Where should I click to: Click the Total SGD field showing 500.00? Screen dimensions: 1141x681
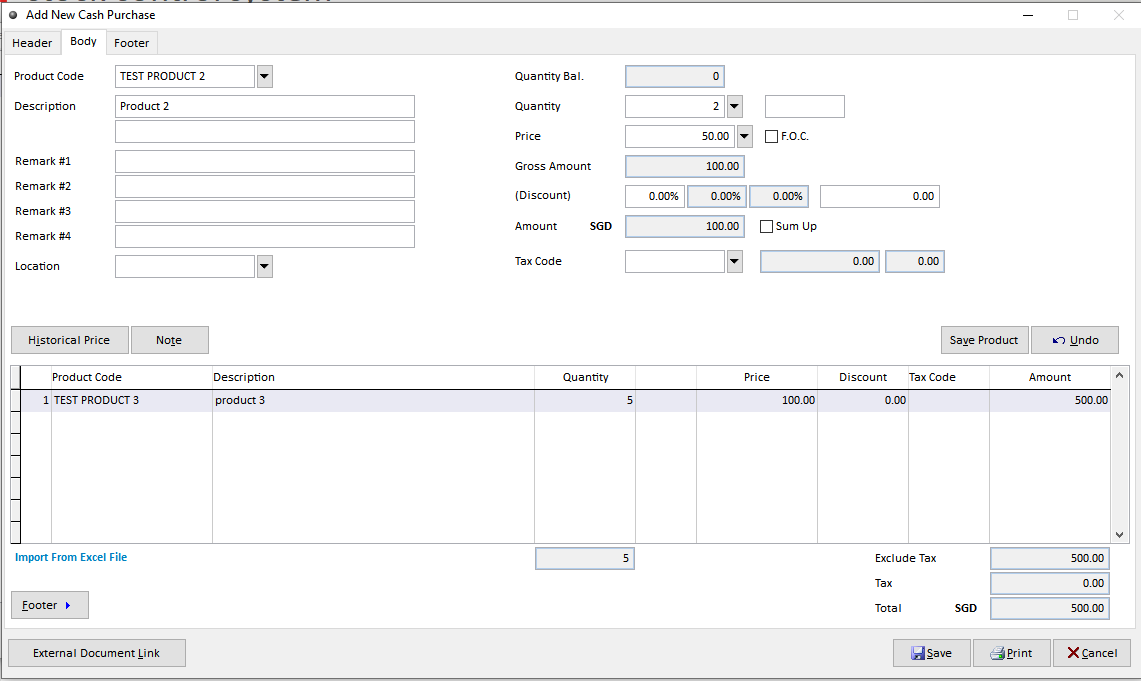click(1050, 608)
